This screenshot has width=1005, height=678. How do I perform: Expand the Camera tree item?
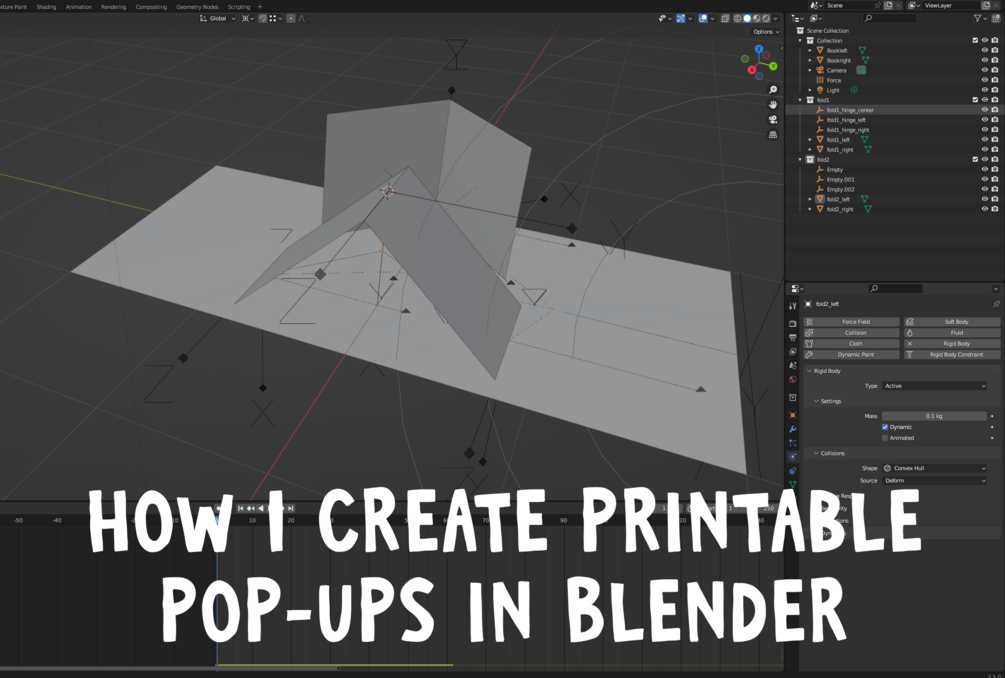coord(810,70)
